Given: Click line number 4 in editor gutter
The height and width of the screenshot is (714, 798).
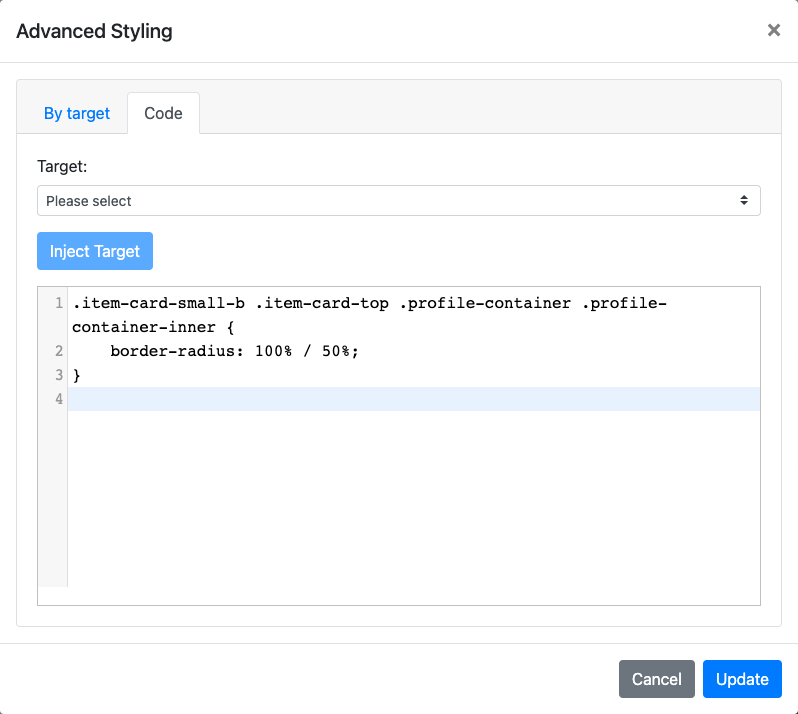Looking at the screenshot, I should [59, 399].
